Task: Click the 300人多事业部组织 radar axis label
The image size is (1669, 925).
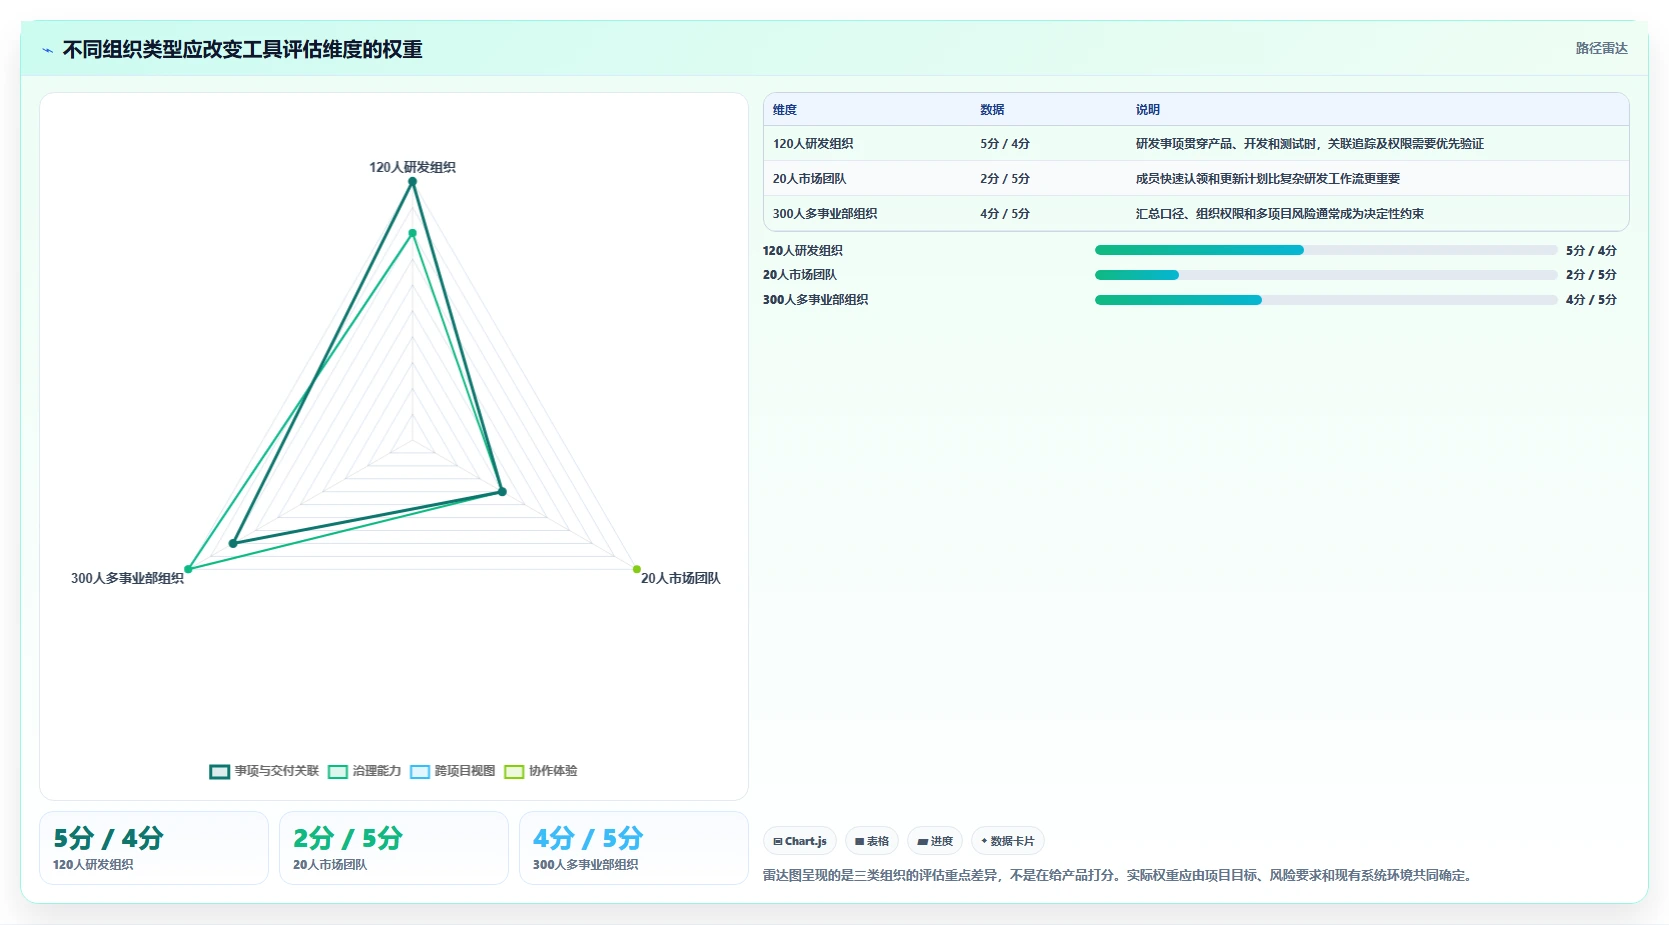Action: coord(127,578)
